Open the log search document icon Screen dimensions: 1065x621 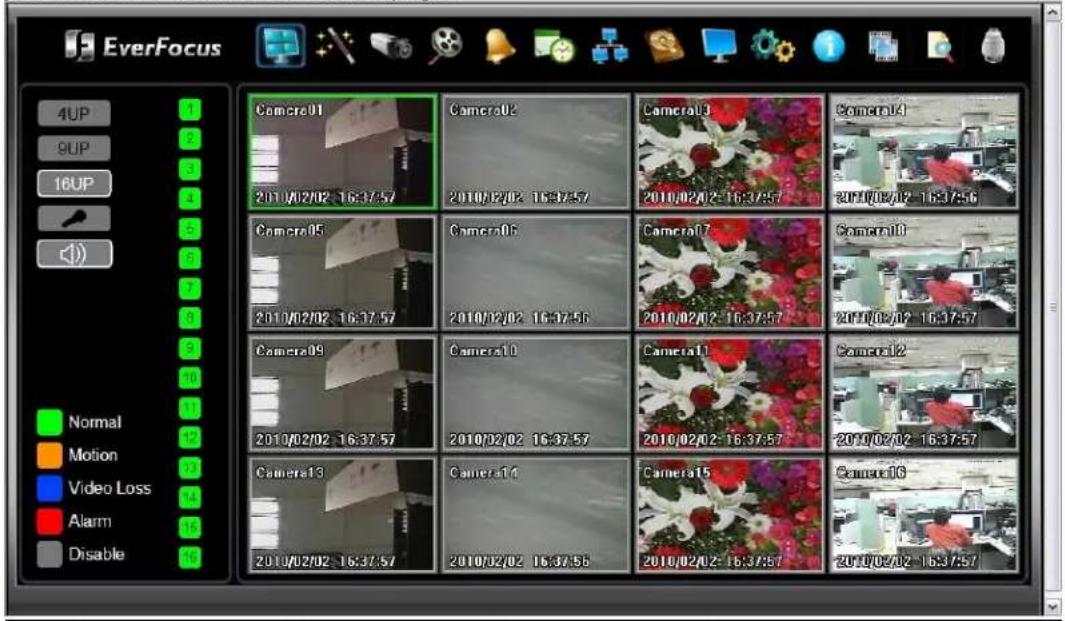click(939, 47)
